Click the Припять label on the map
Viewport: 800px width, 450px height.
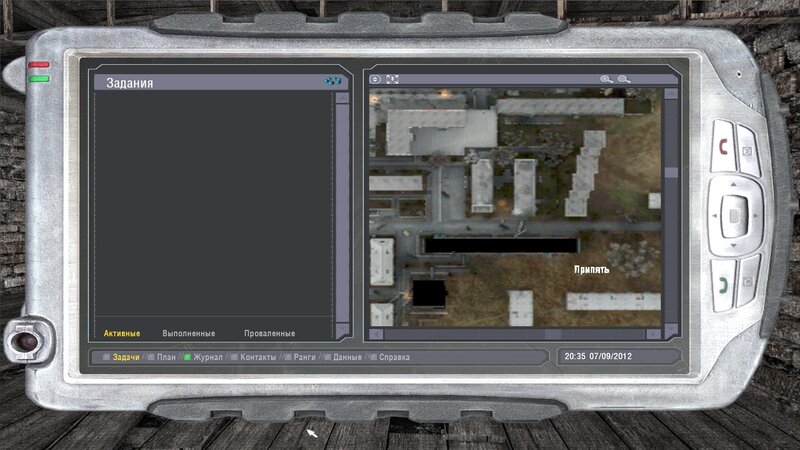[591, 269]
